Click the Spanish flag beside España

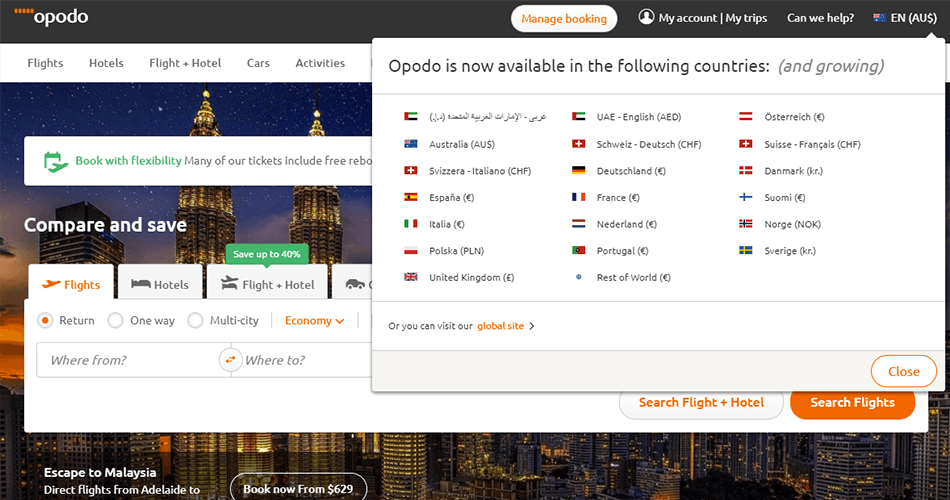(x=411, y=197)
